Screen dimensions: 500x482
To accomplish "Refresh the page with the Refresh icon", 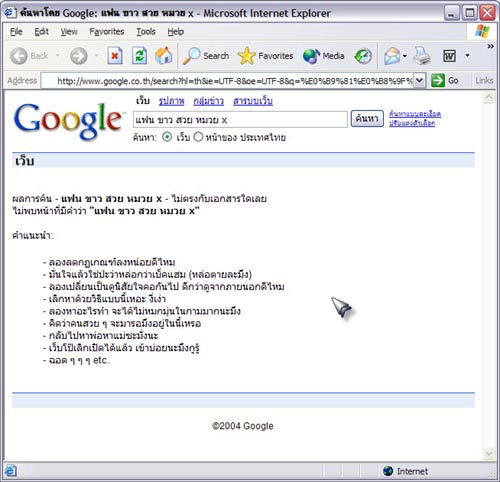I will (x=139, y=56).
